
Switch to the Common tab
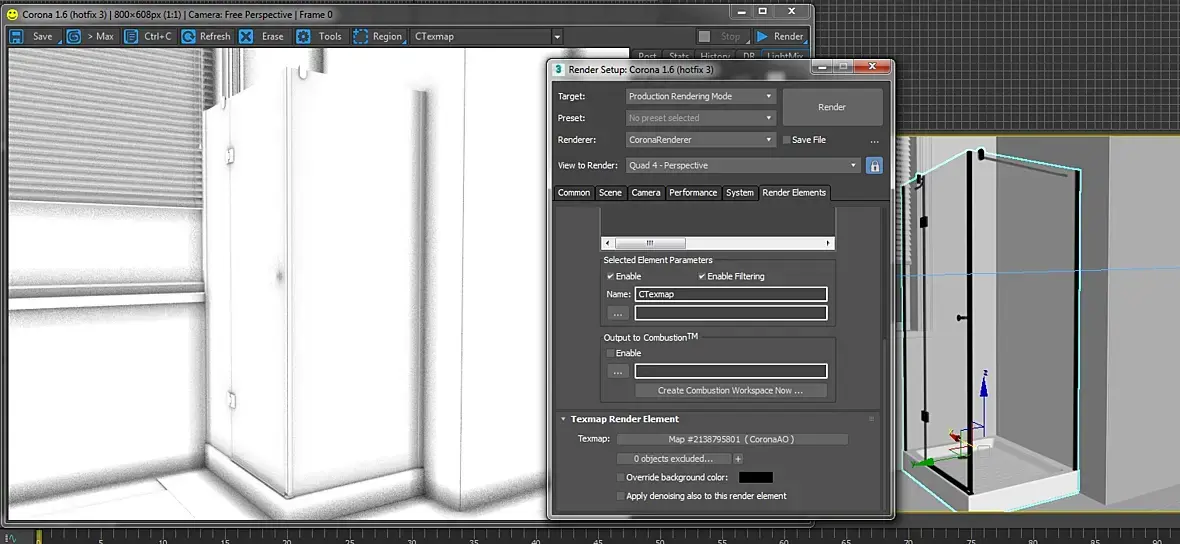tap(573, 193)
